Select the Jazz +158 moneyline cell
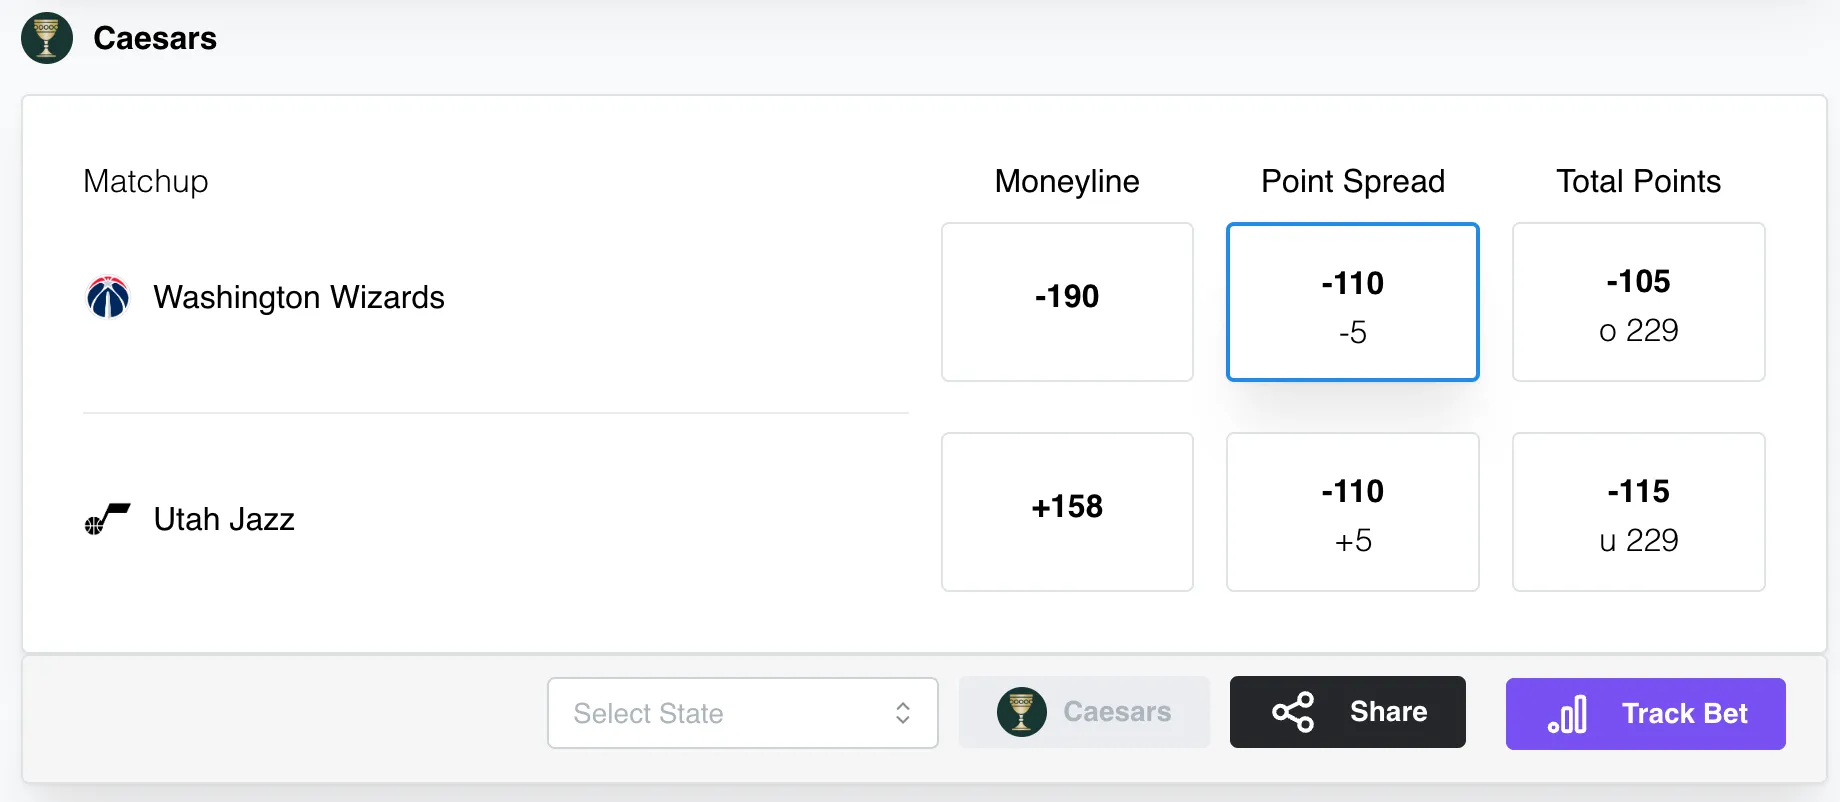 pyautogui.click(x=1066, y=511)
